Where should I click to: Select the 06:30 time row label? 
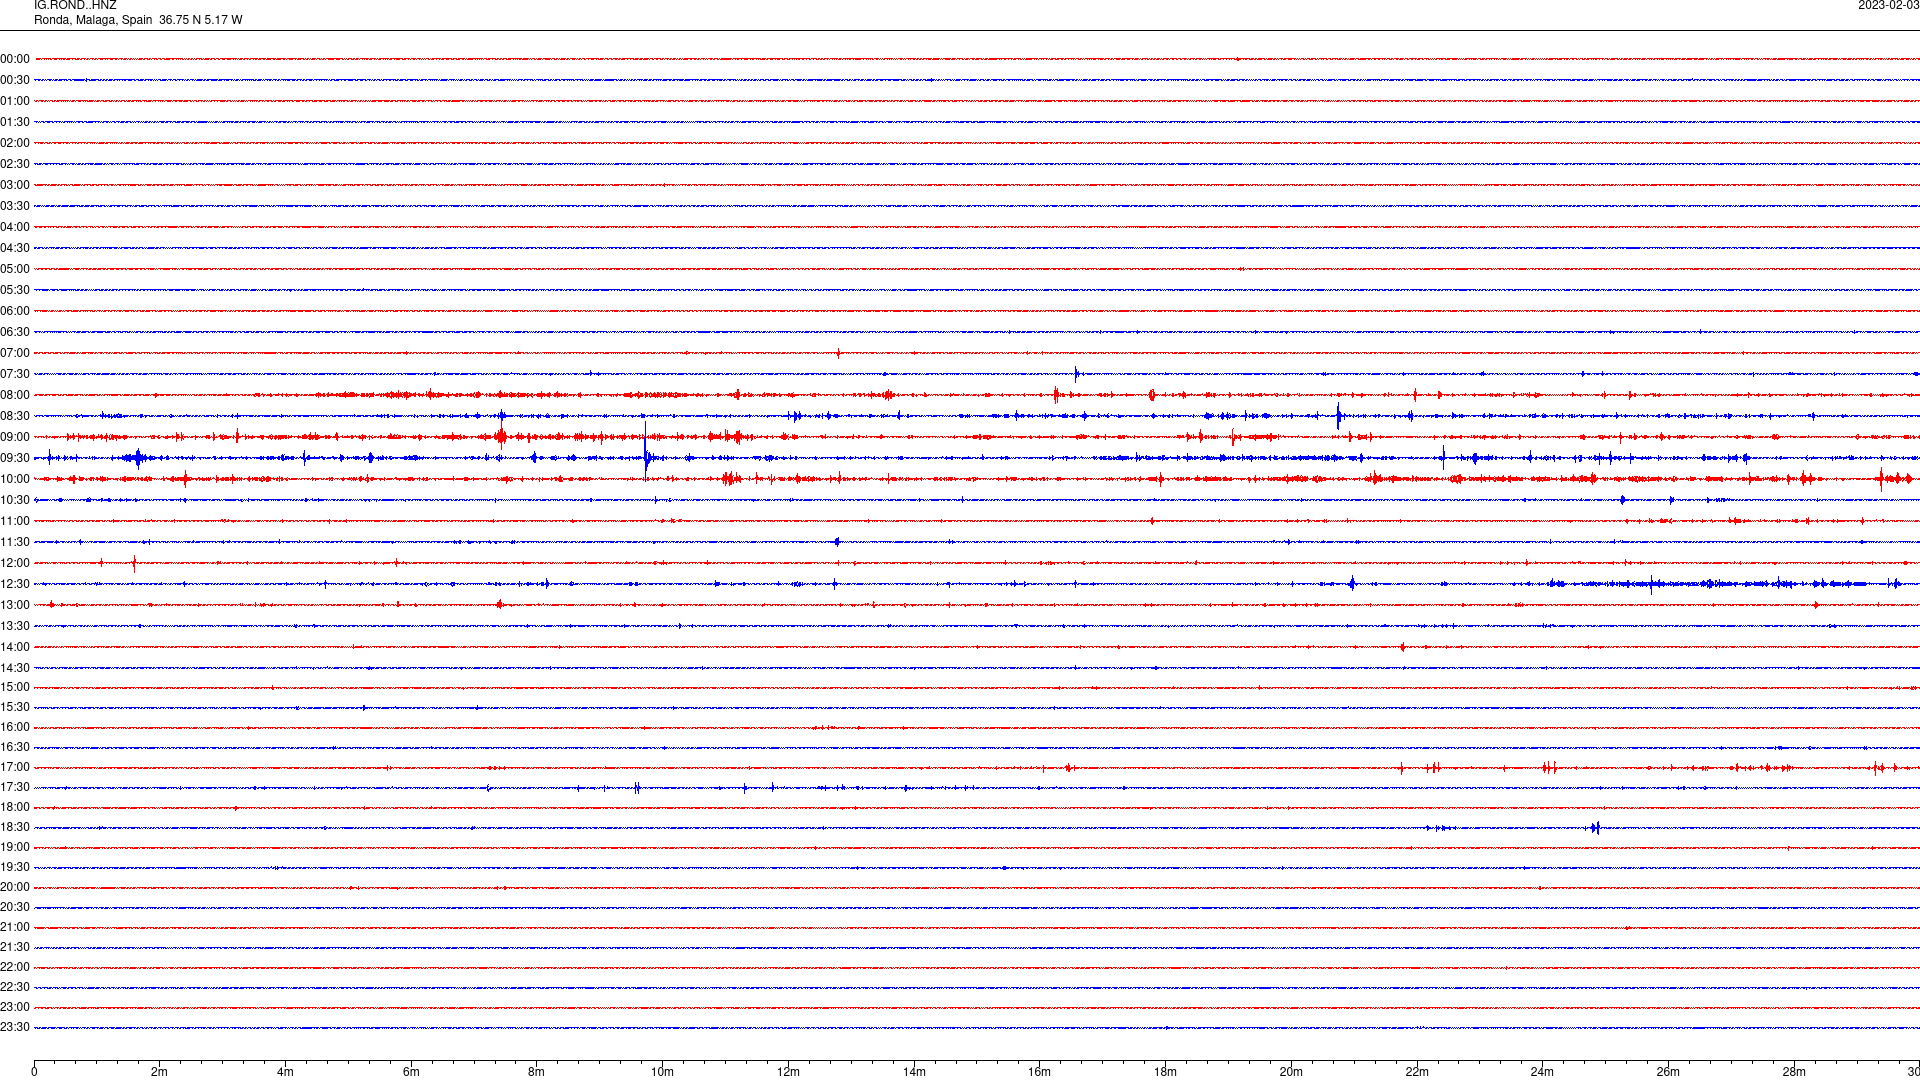coord(15,332)
